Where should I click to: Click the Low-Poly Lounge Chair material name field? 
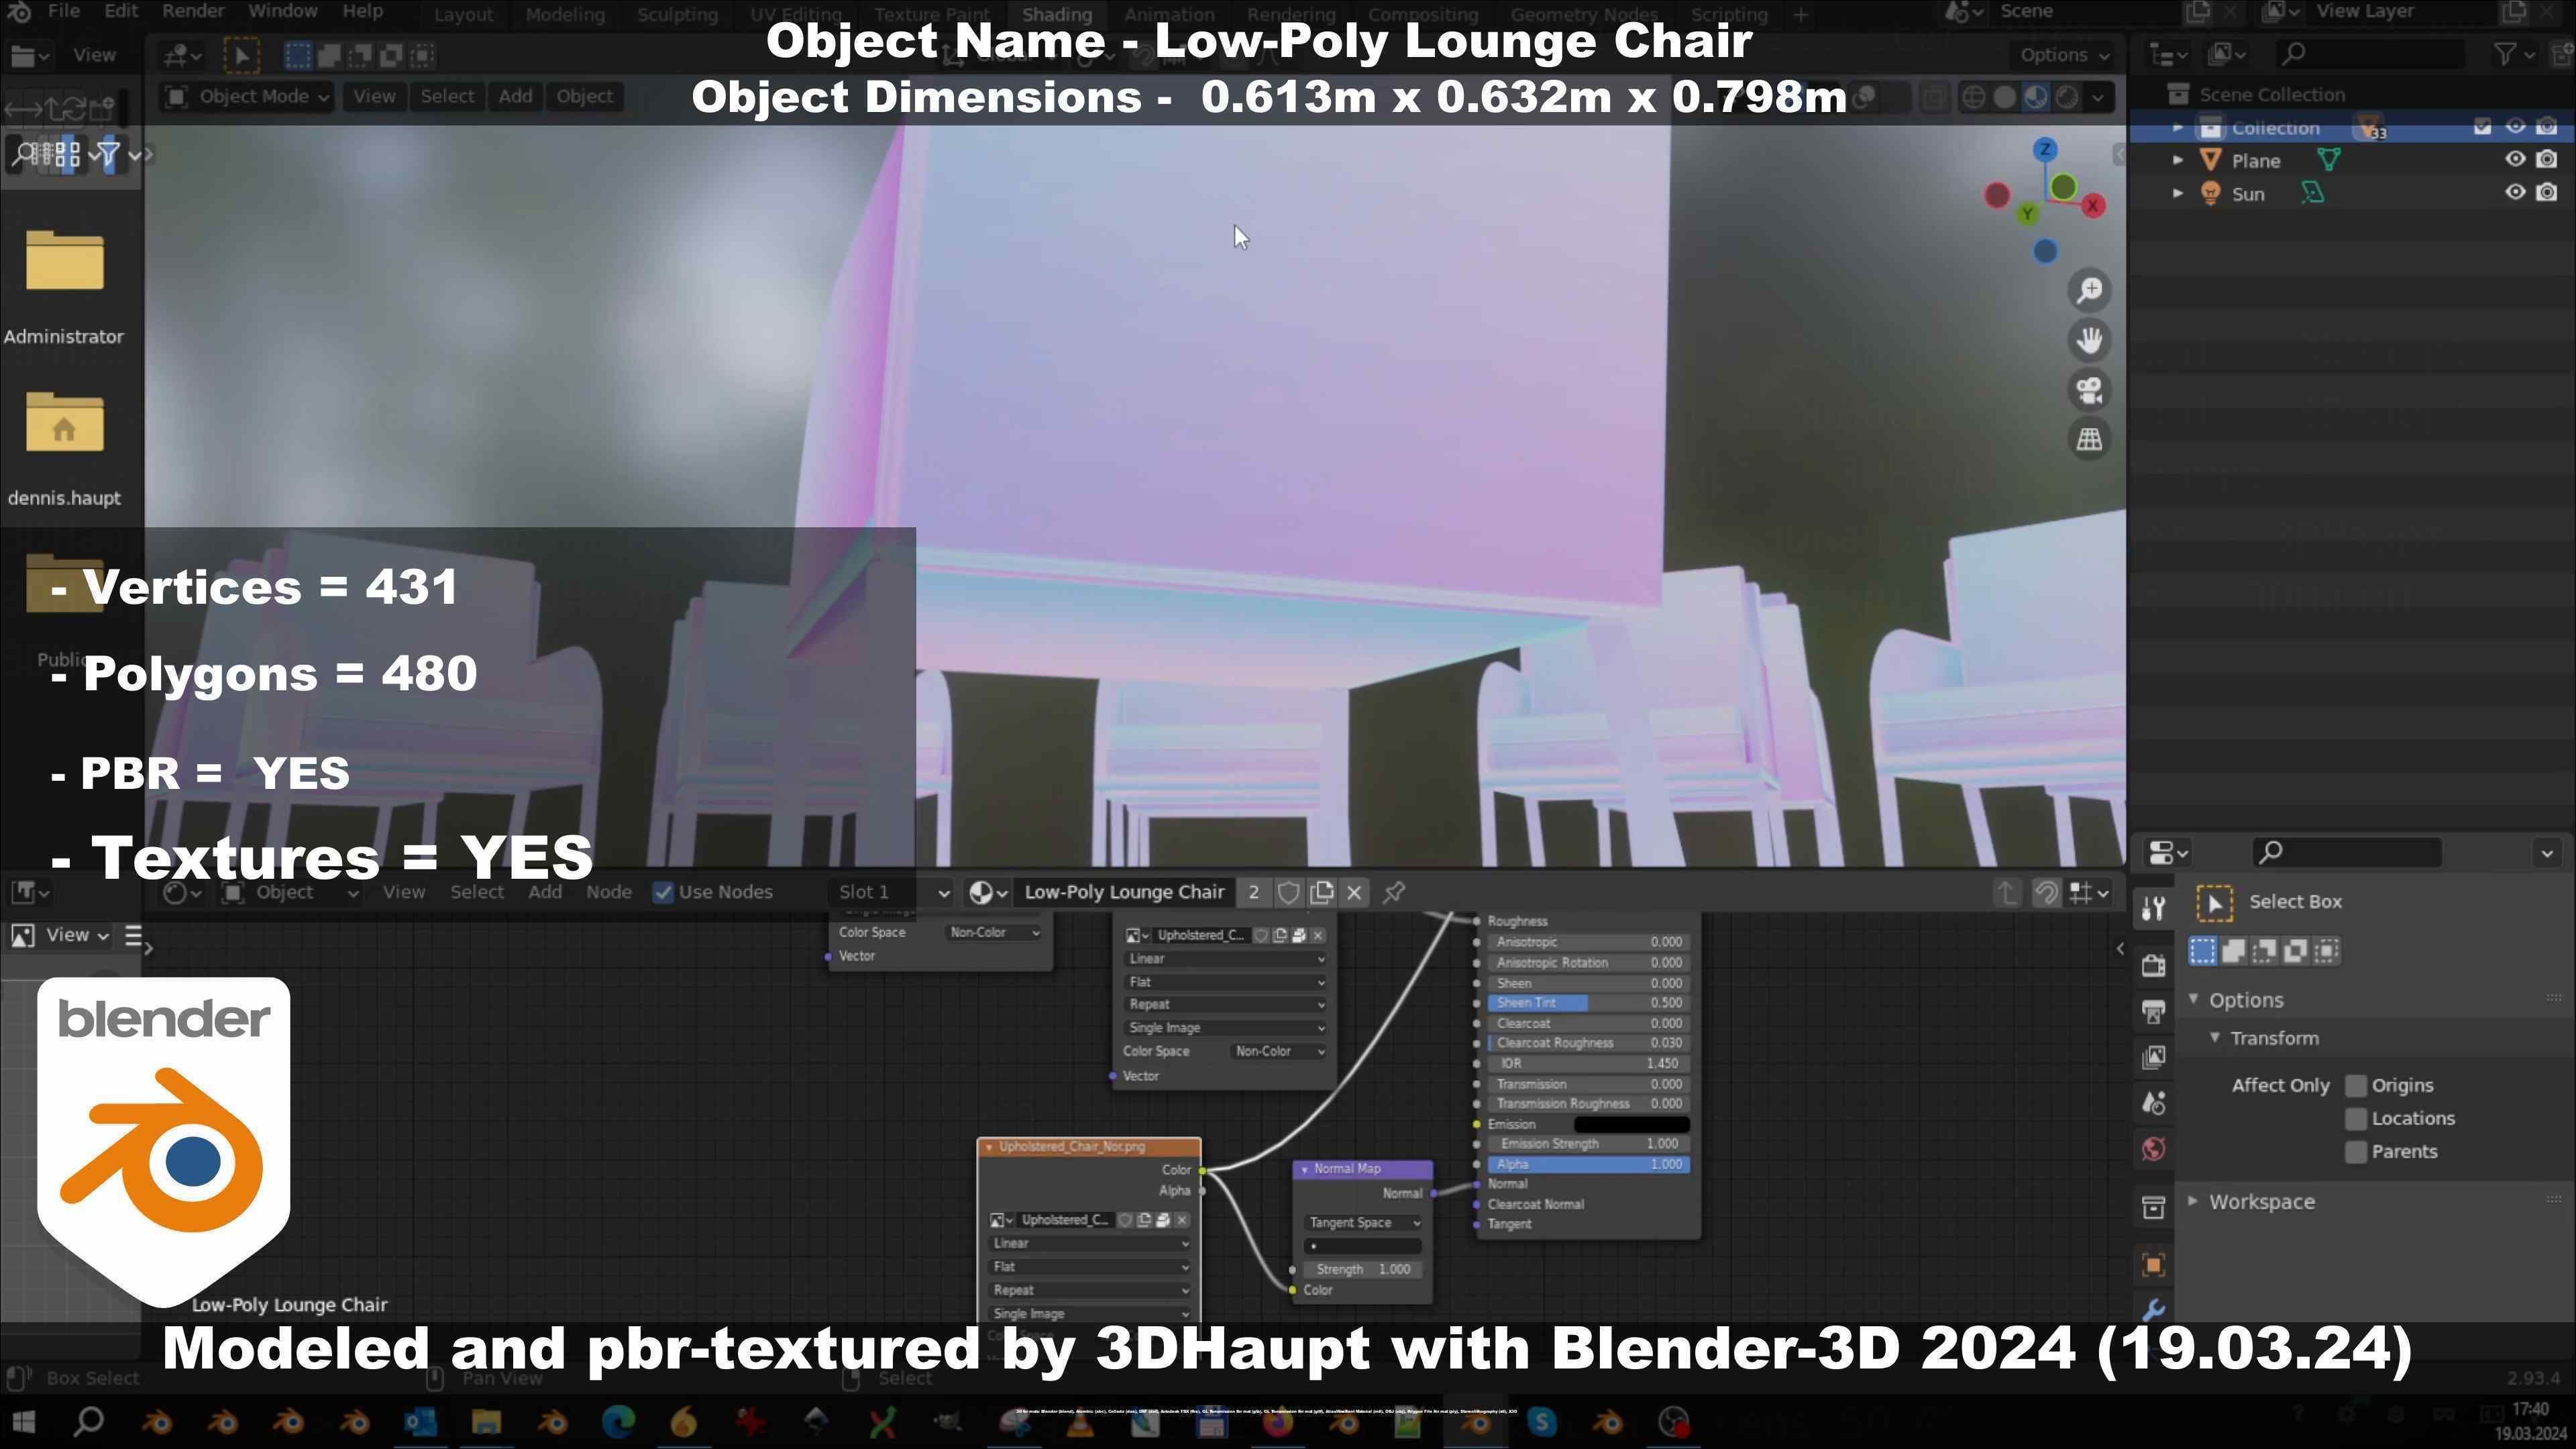pos(1124,892)
